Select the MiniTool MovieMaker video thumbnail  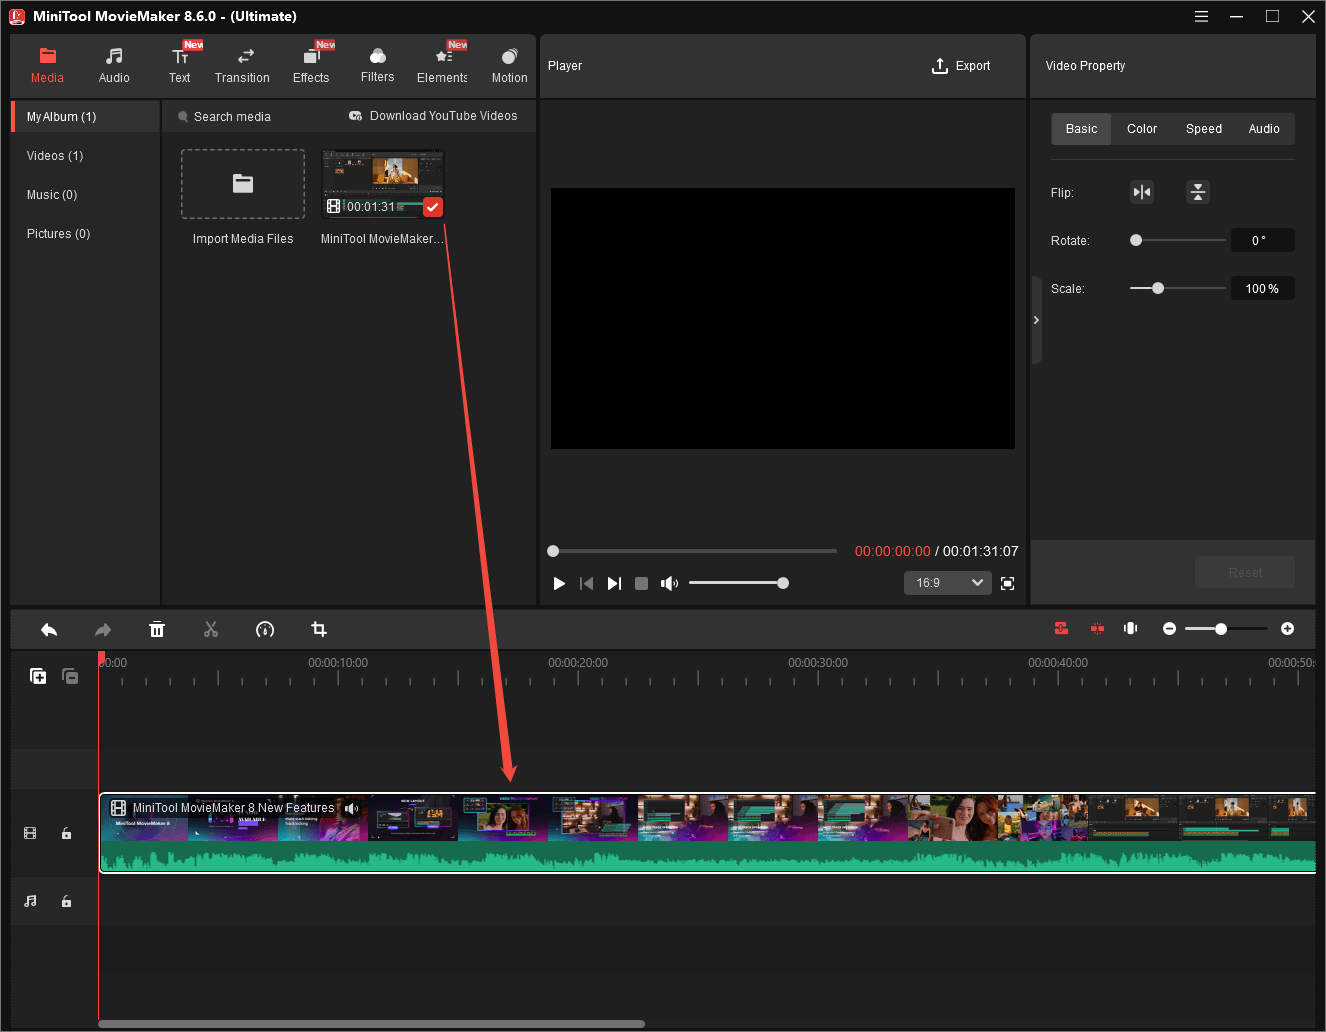click(x=382, y=184)
